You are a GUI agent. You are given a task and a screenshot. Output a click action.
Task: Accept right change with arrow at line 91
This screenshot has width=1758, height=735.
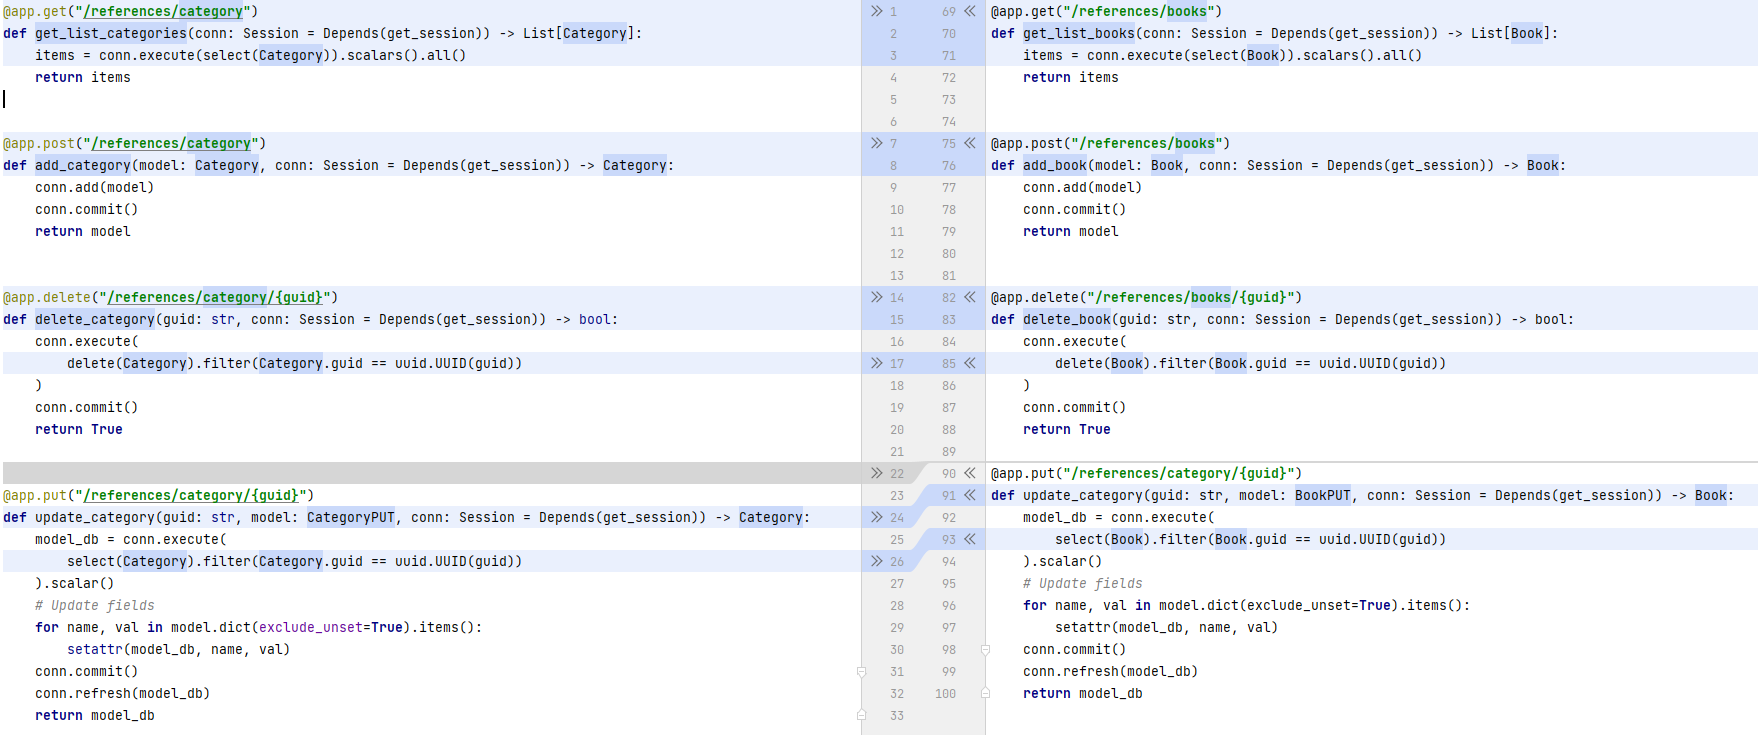click(969, 495)
